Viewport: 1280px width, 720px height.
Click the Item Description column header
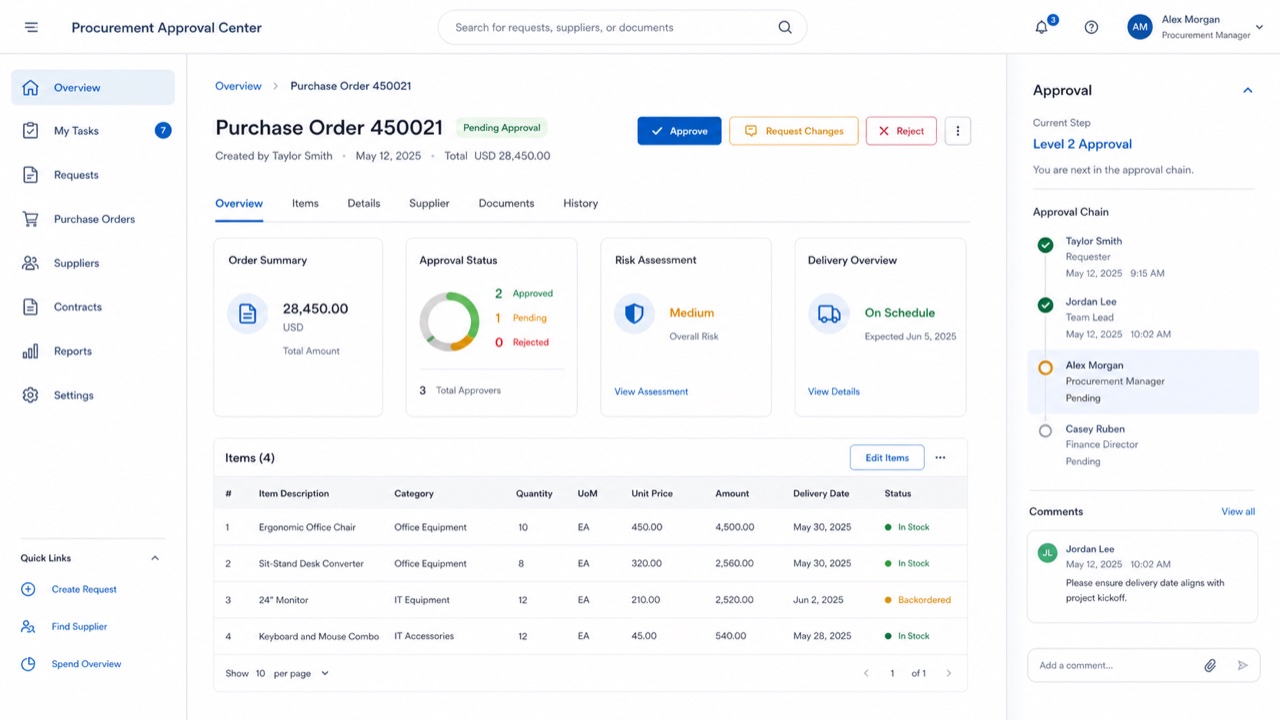click(294, 493)
